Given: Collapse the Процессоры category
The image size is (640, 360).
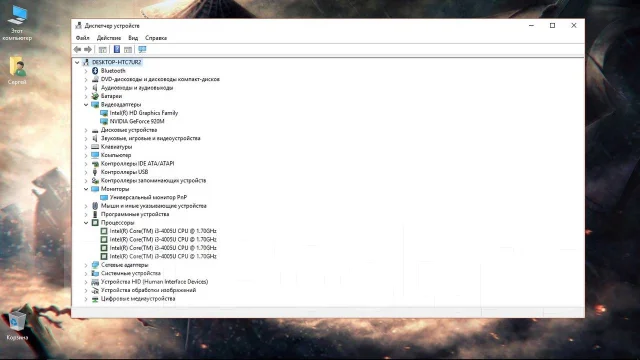Looking at the screenshot, I should tap(86, 223).
